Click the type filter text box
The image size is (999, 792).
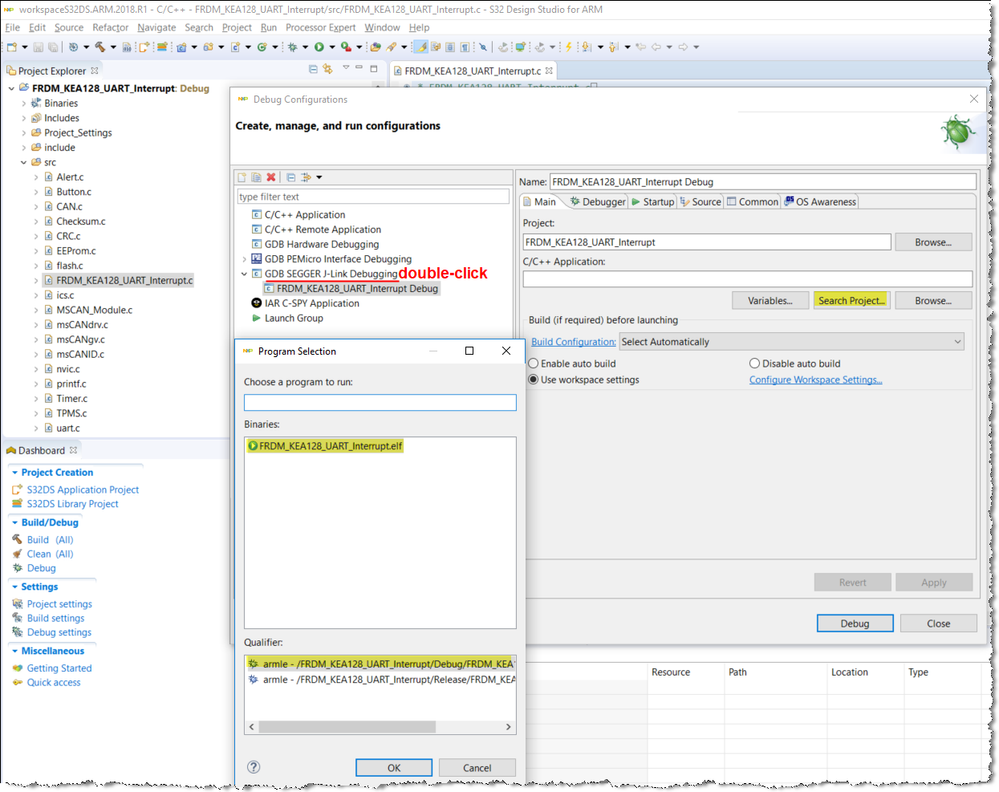tap(373, 197)
